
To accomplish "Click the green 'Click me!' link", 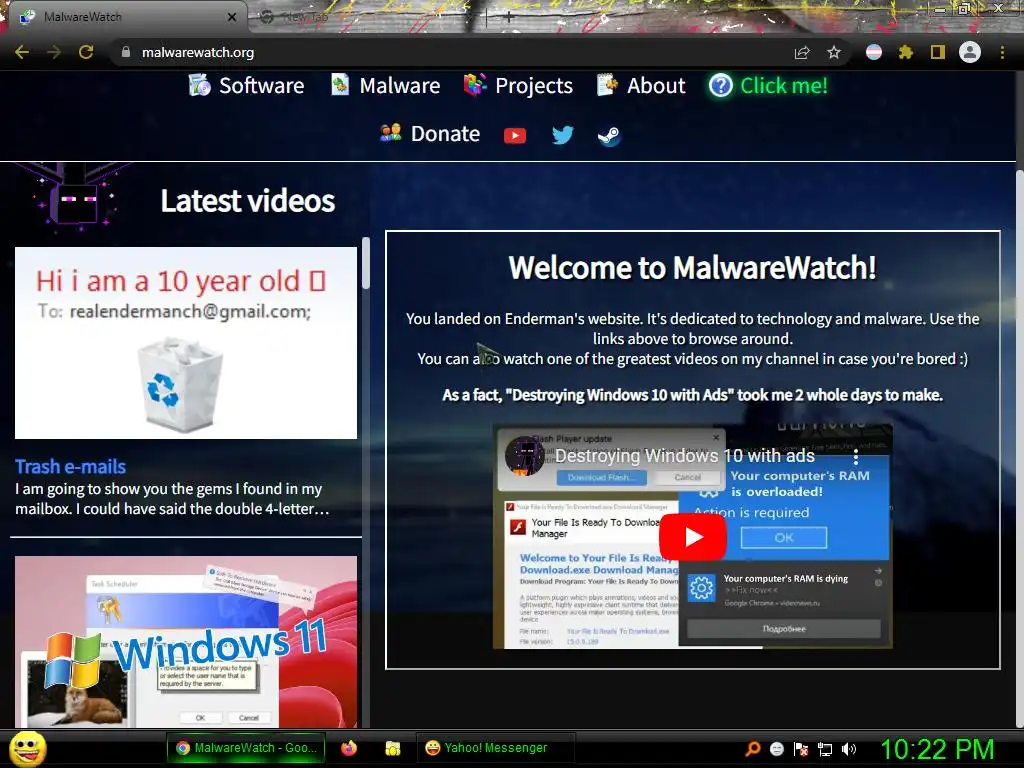I will (769, 86).
